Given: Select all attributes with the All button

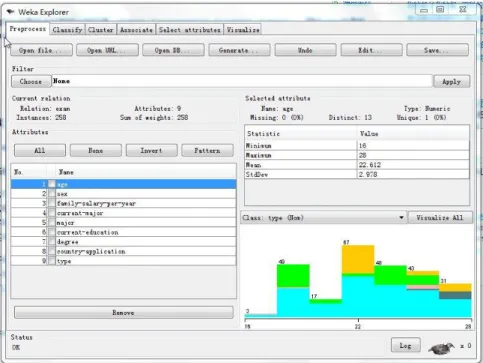Looking at the screenshot, I should pos(40,150).
